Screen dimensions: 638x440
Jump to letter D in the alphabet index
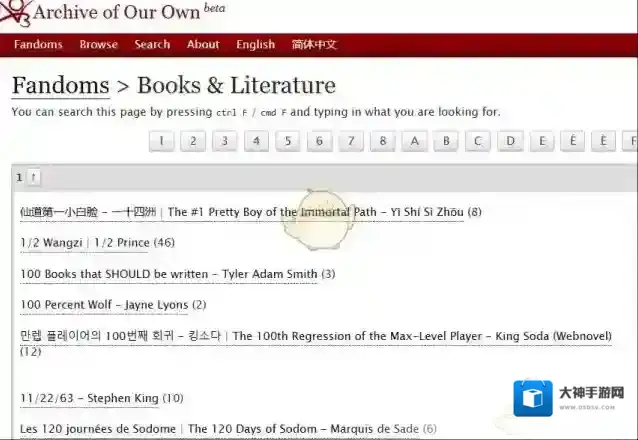click(x=510, y=141)
